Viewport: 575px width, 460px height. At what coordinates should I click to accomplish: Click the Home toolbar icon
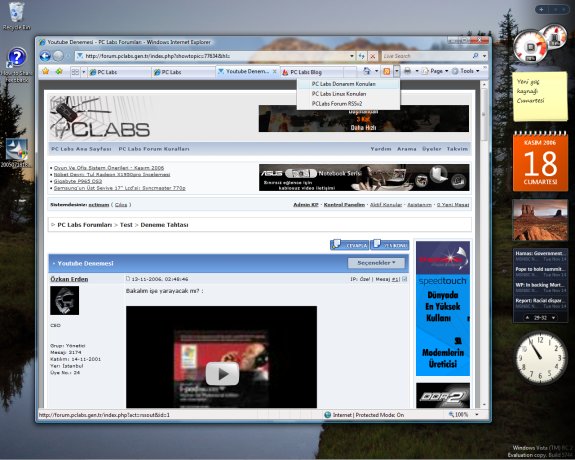click(x=367, y=71)
